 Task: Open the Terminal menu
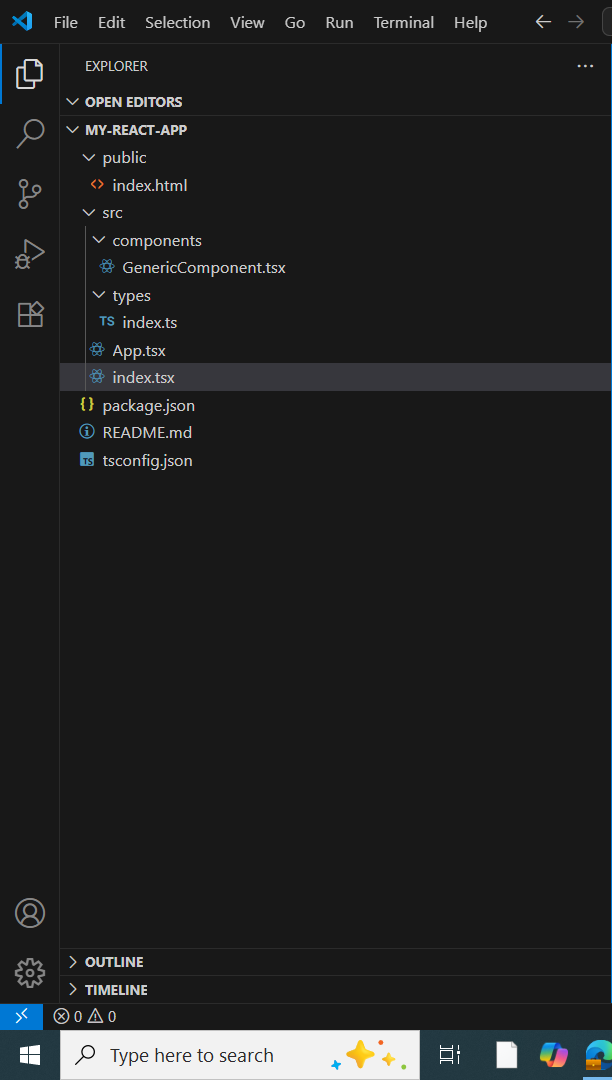click(404, 22)
